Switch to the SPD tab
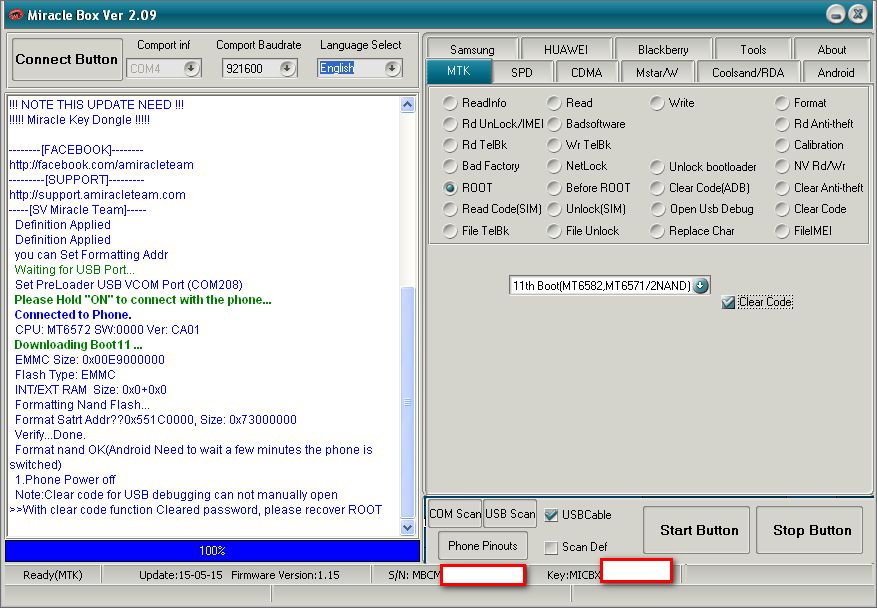Image resolution: width=877 pixels, height=608 pixels. click(522, 73)
